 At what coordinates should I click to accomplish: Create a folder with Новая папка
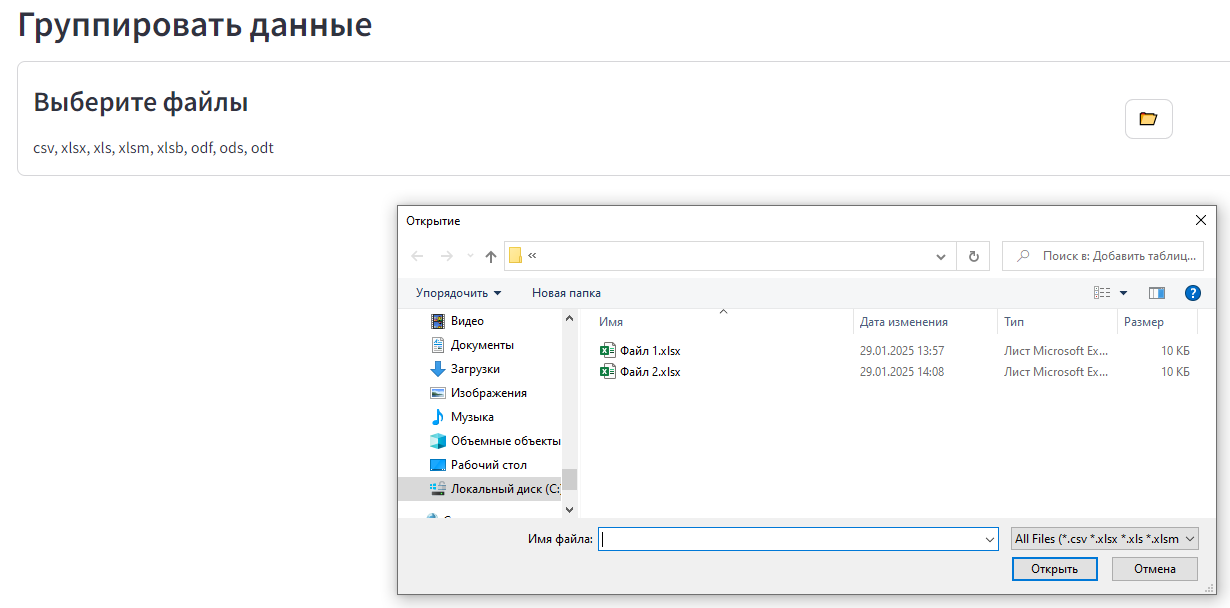[566, 293]
